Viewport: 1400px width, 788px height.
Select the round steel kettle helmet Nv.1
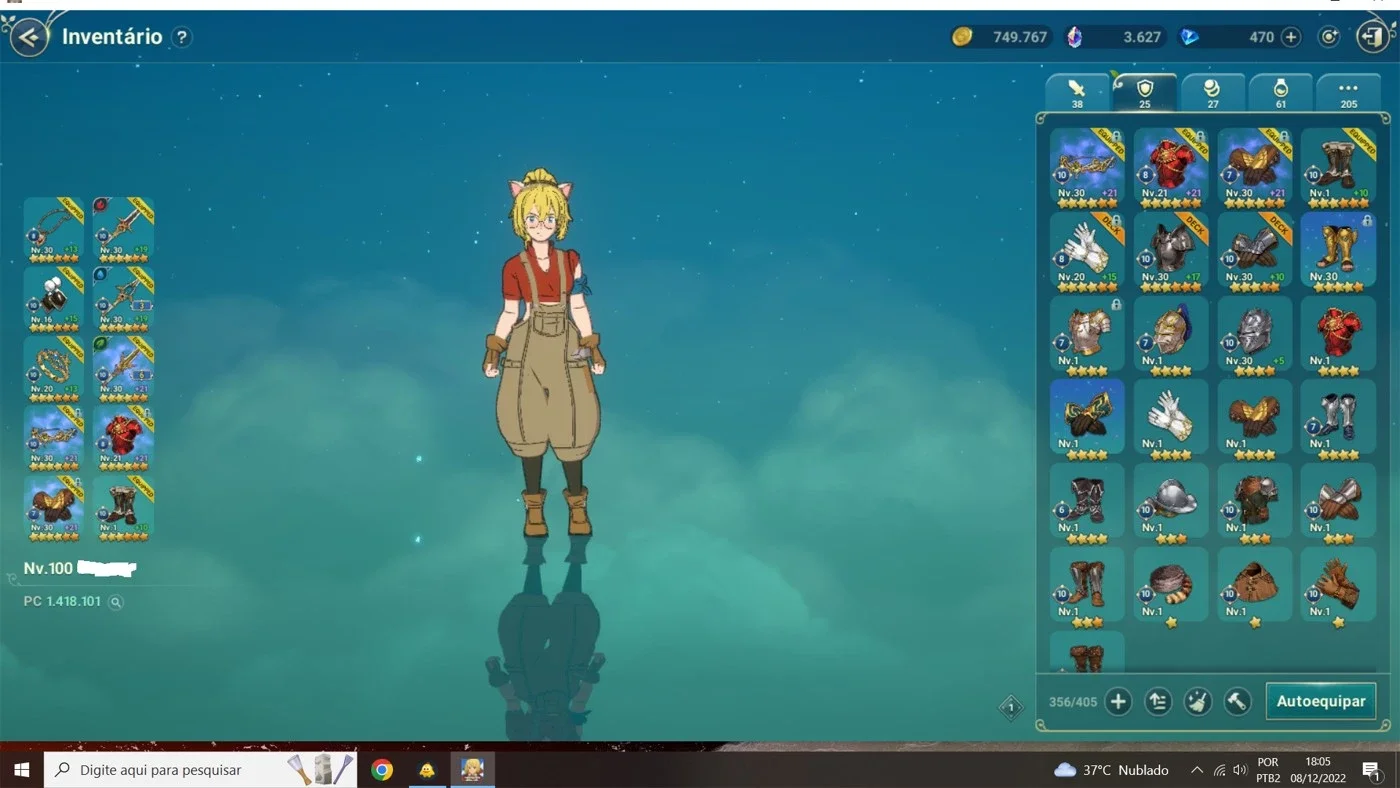tap(1171, 502)
